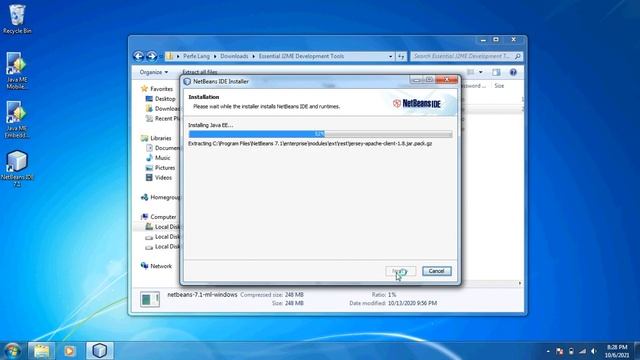
Task: Click the taskbar clock showing 8:28 PM
Action: point(617,351)
